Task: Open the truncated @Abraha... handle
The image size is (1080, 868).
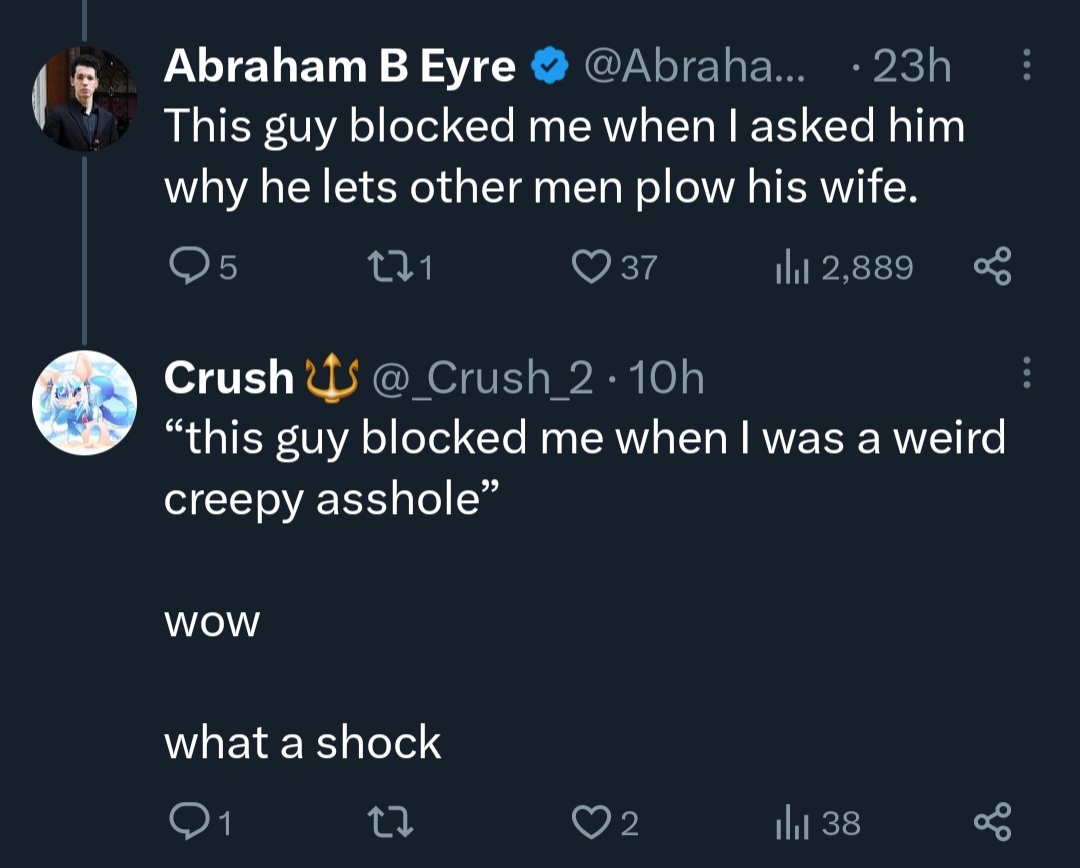Action: pyautogui.click(x=695, y=66)
